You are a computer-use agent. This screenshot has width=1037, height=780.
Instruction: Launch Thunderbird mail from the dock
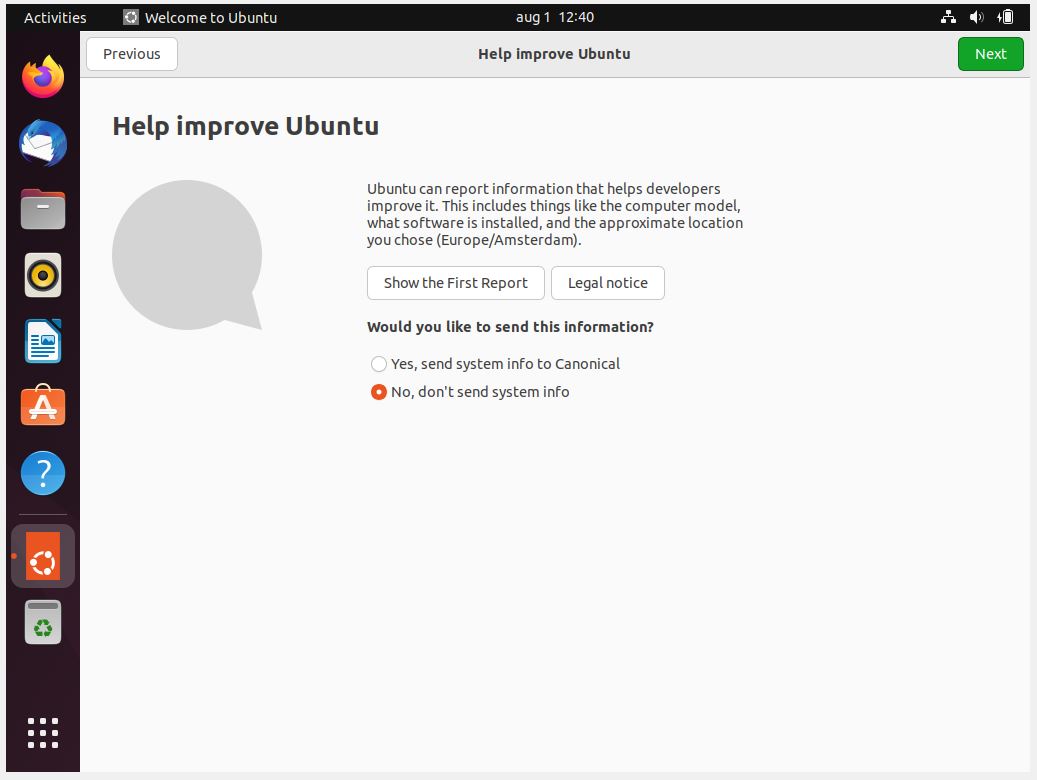pyautogui.click(x=43, y=143)
